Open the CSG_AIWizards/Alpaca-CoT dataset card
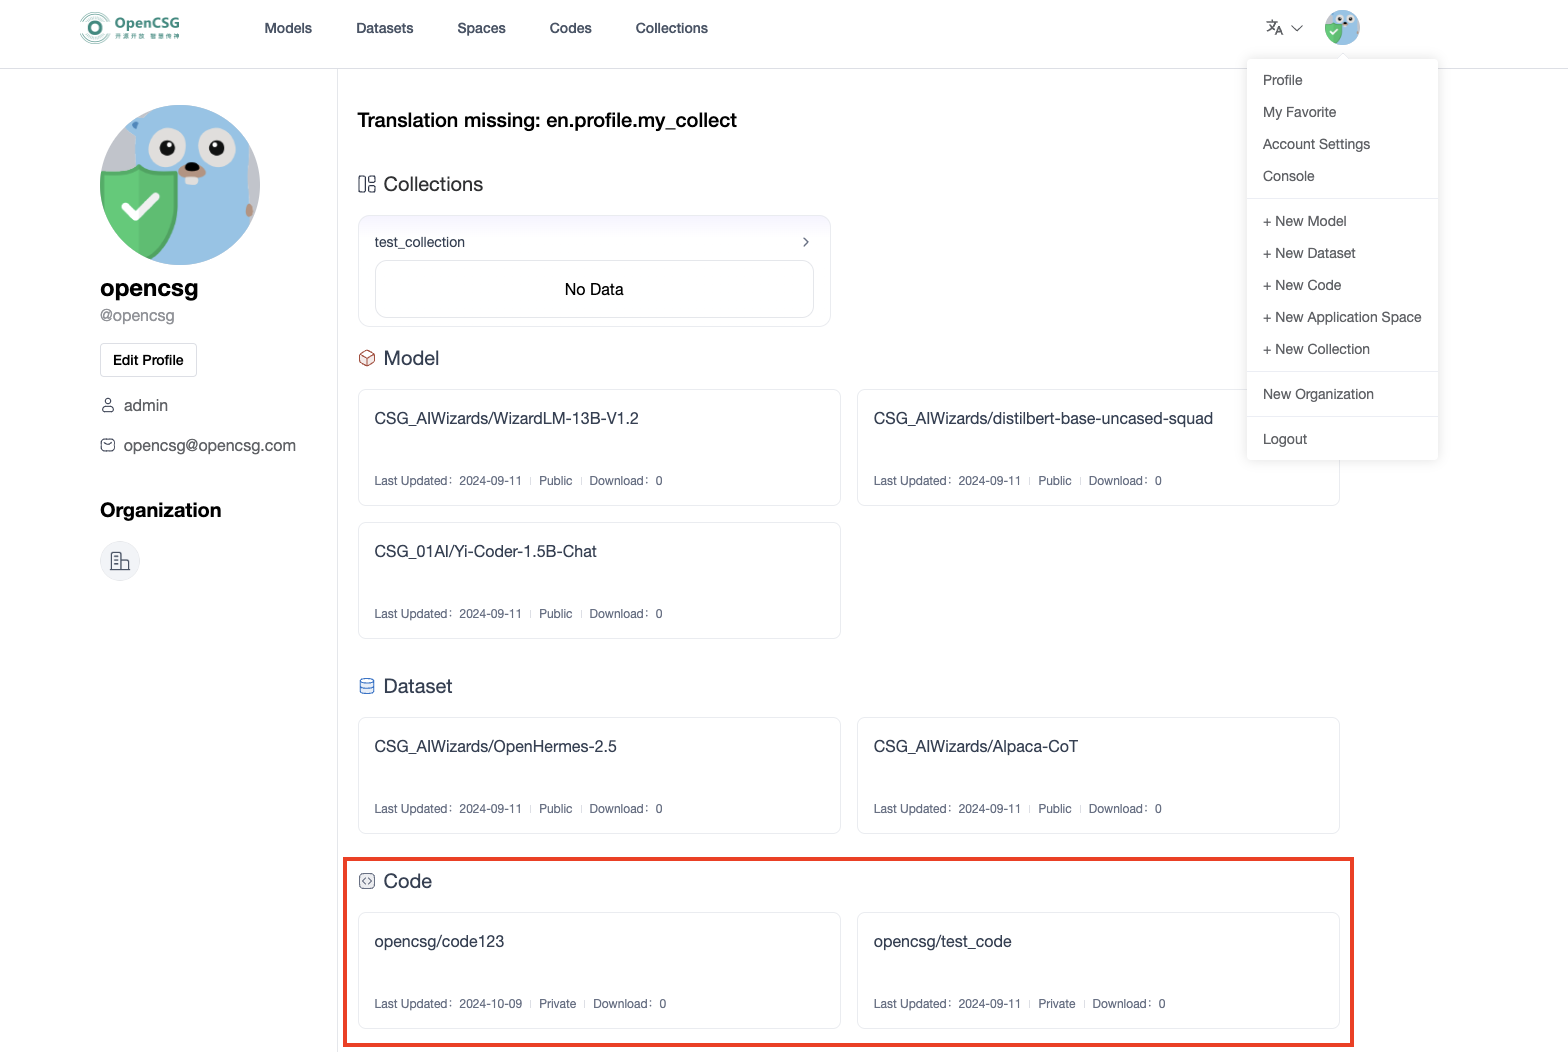Screen dimensions: 1568x1052 tap(1097, 775)
